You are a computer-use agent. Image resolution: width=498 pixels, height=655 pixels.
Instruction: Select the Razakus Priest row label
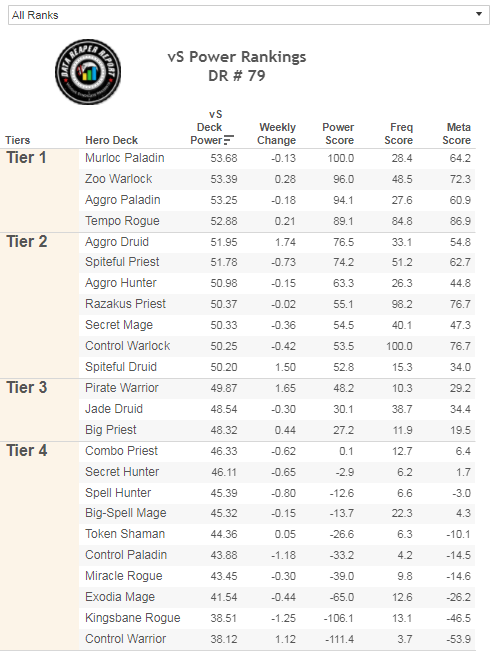point(125,304)
